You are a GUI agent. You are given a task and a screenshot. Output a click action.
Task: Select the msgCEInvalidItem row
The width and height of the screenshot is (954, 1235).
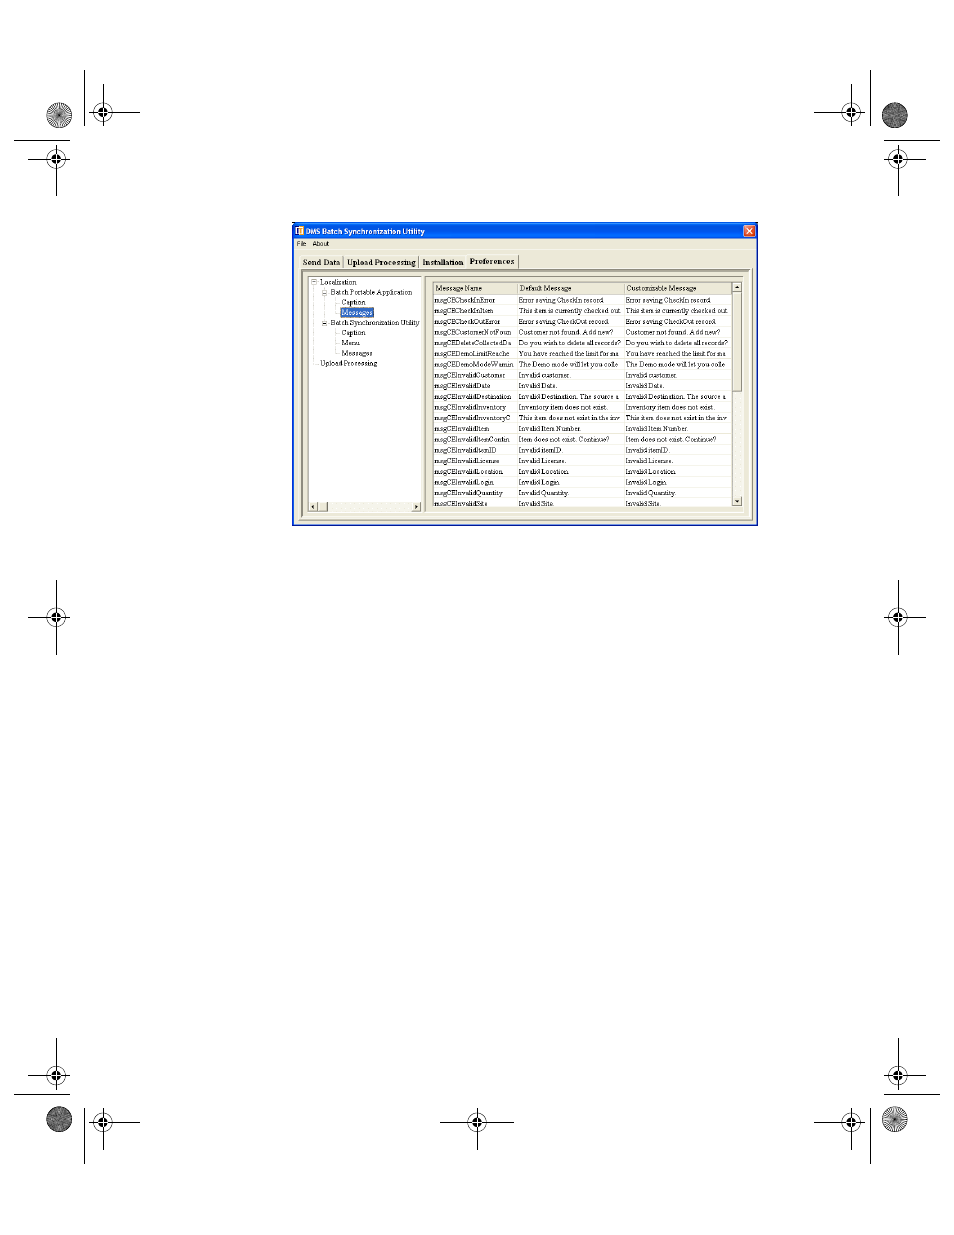tap(582, 429)
